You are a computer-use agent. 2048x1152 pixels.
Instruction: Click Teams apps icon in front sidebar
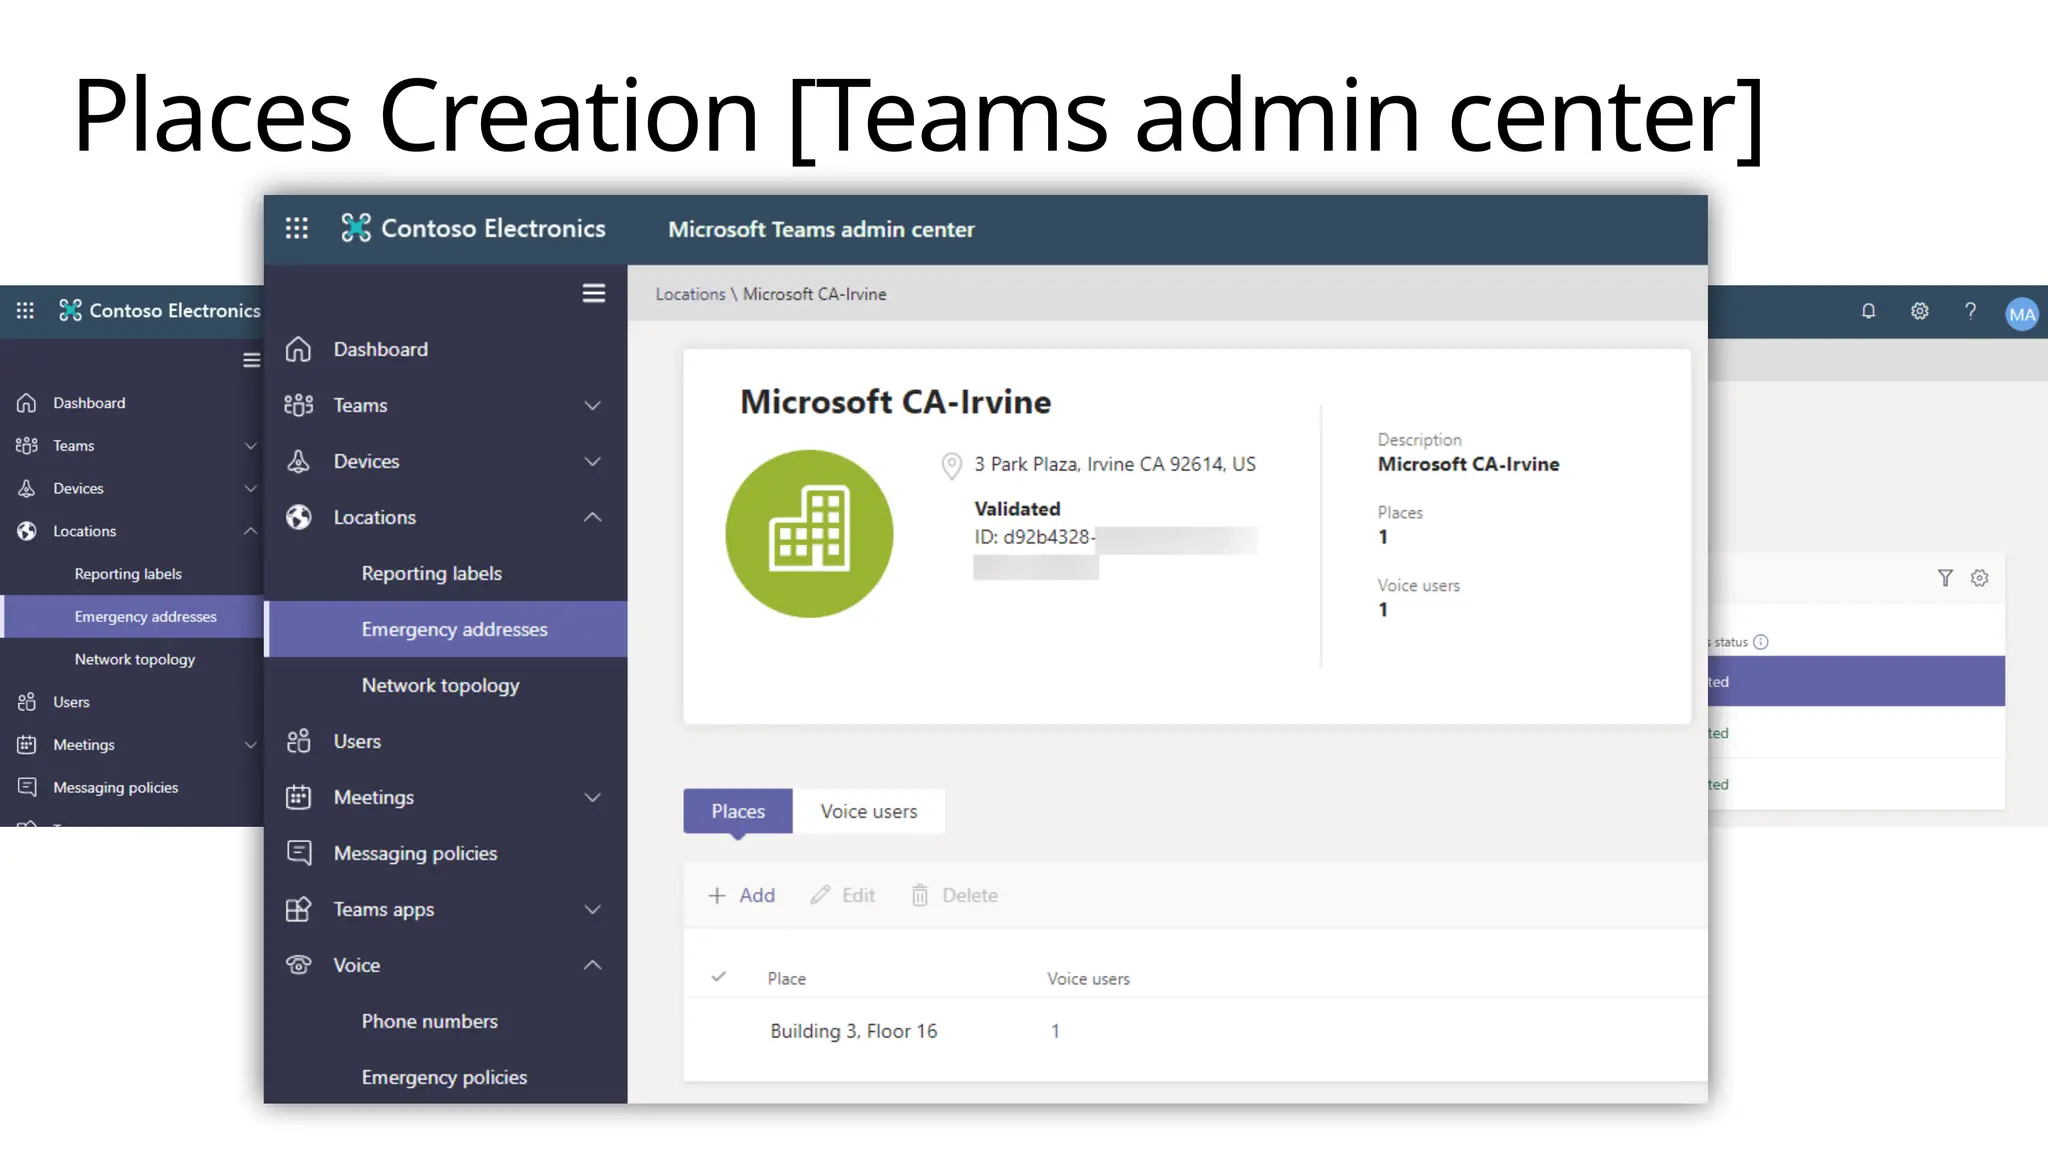[x=298, y=909]
